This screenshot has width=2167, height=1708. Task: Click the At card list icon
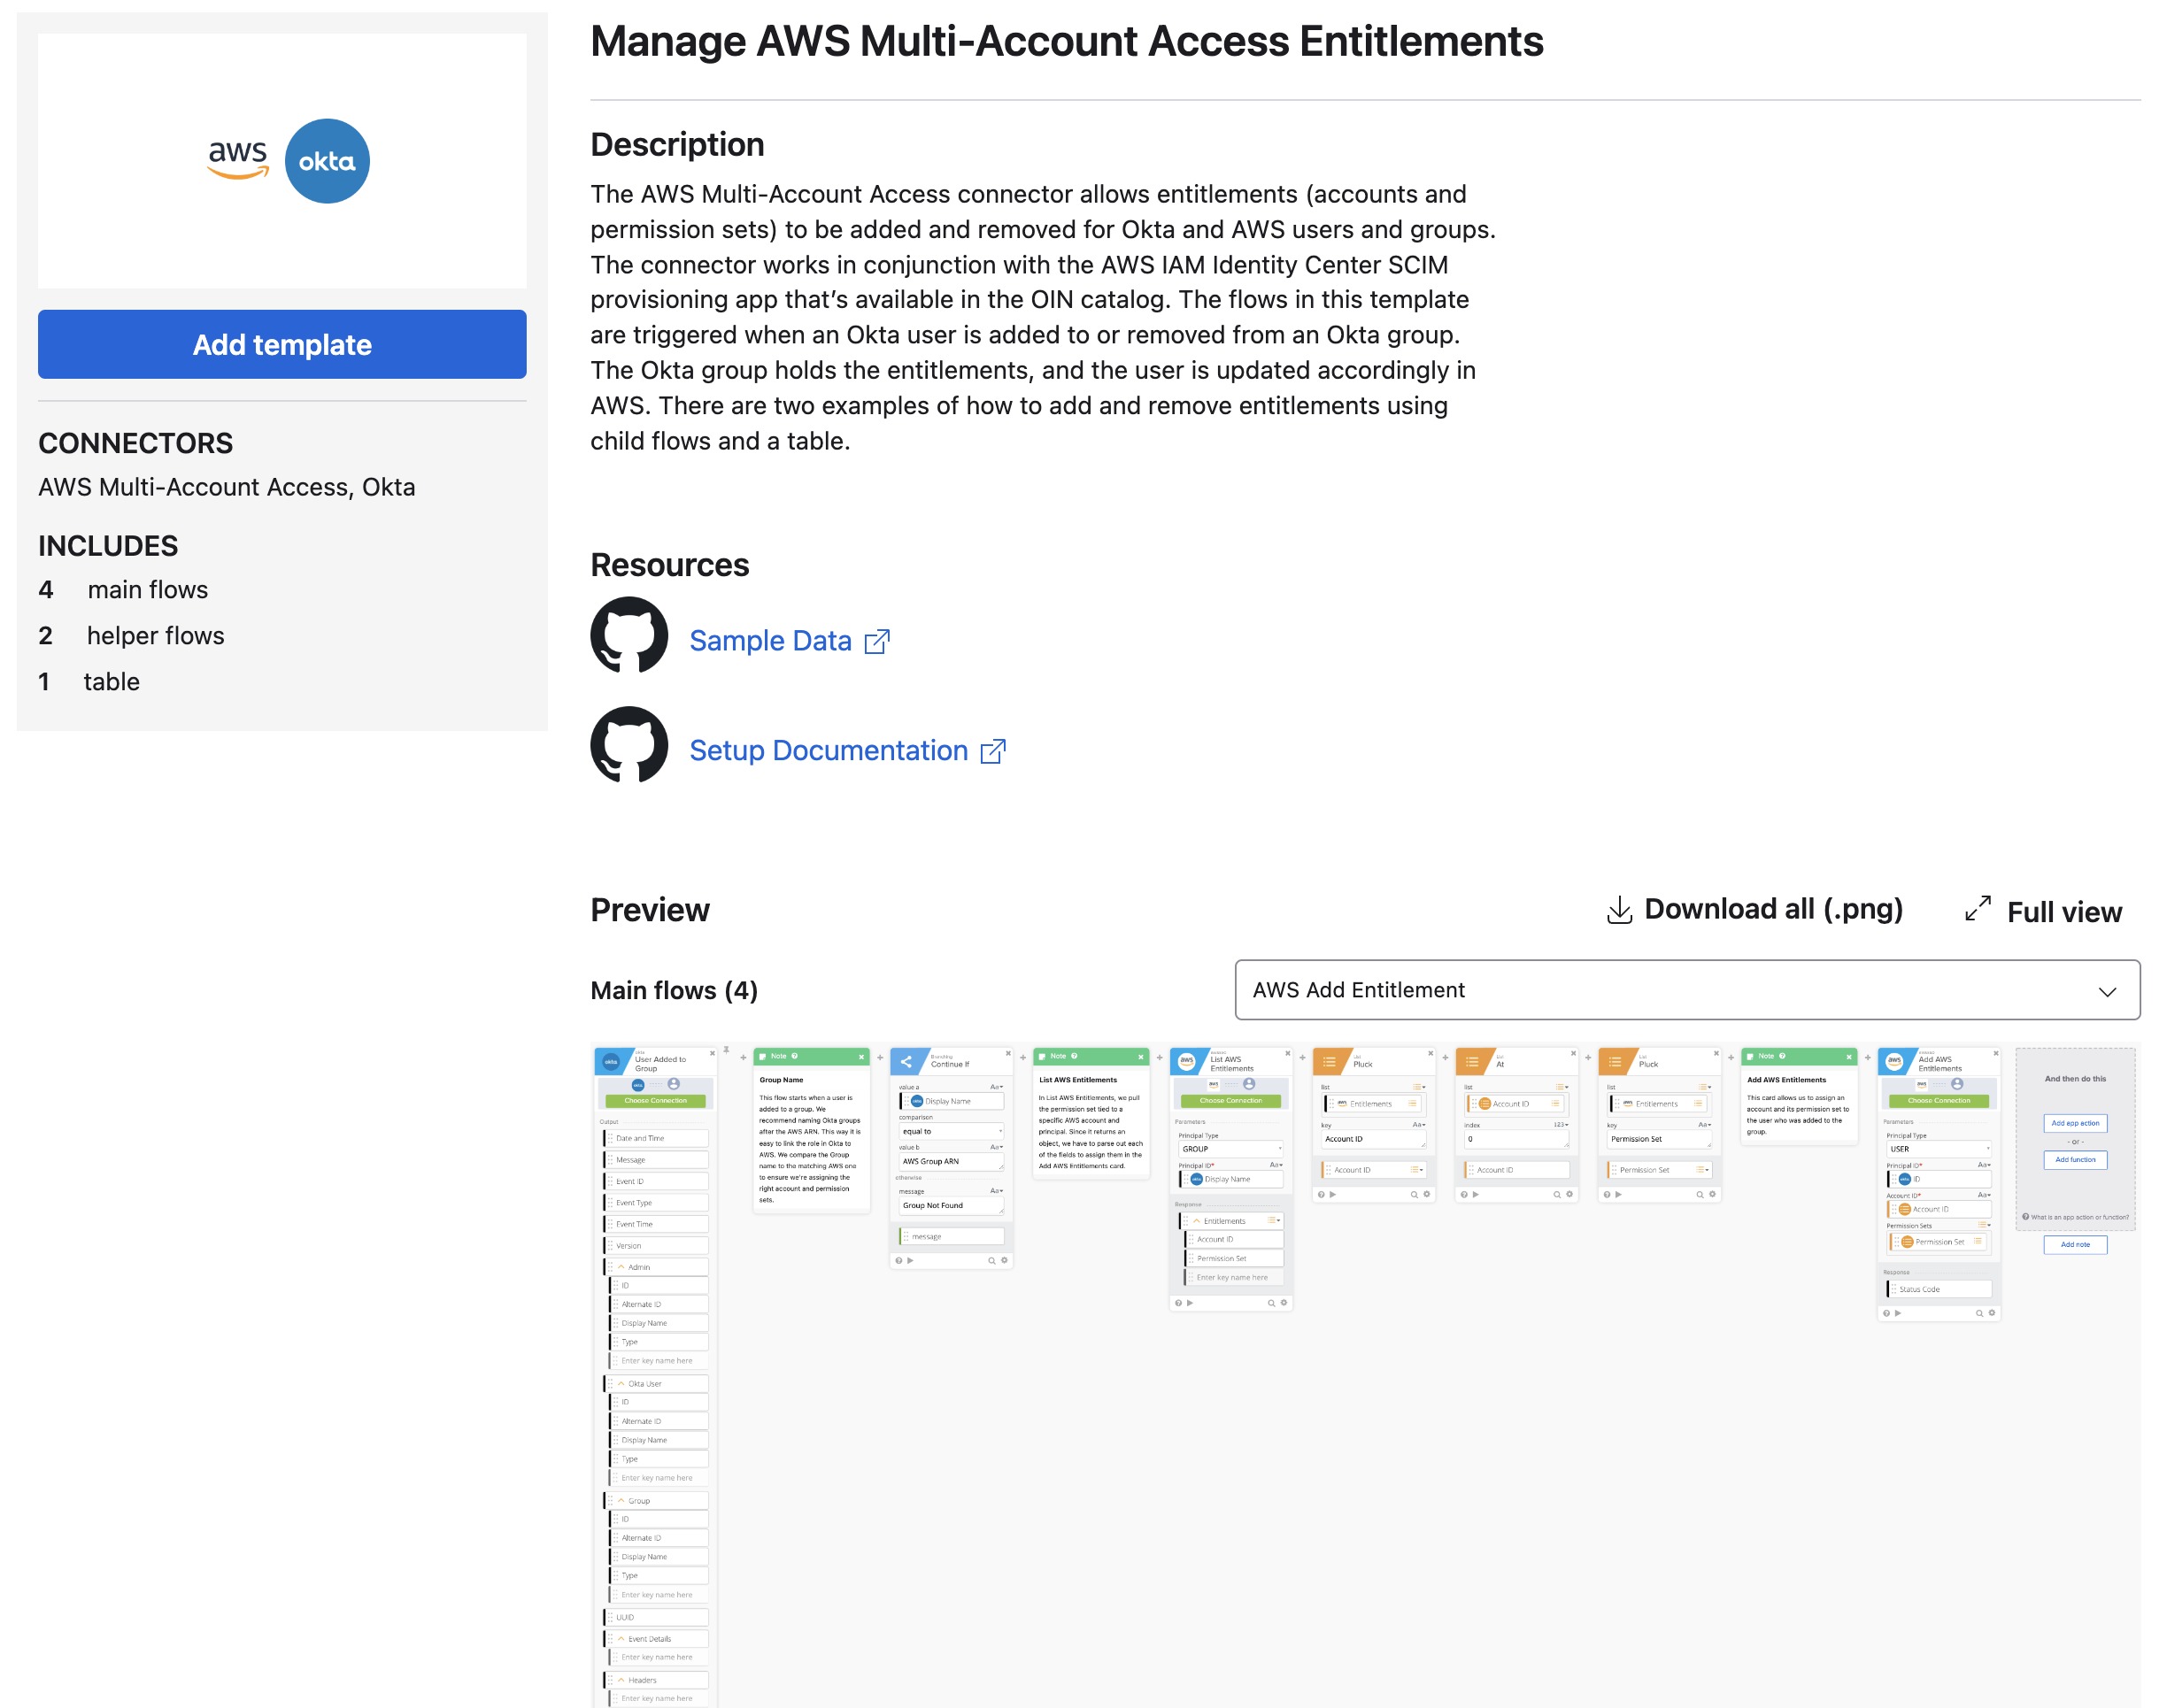coord(1472,1062)
